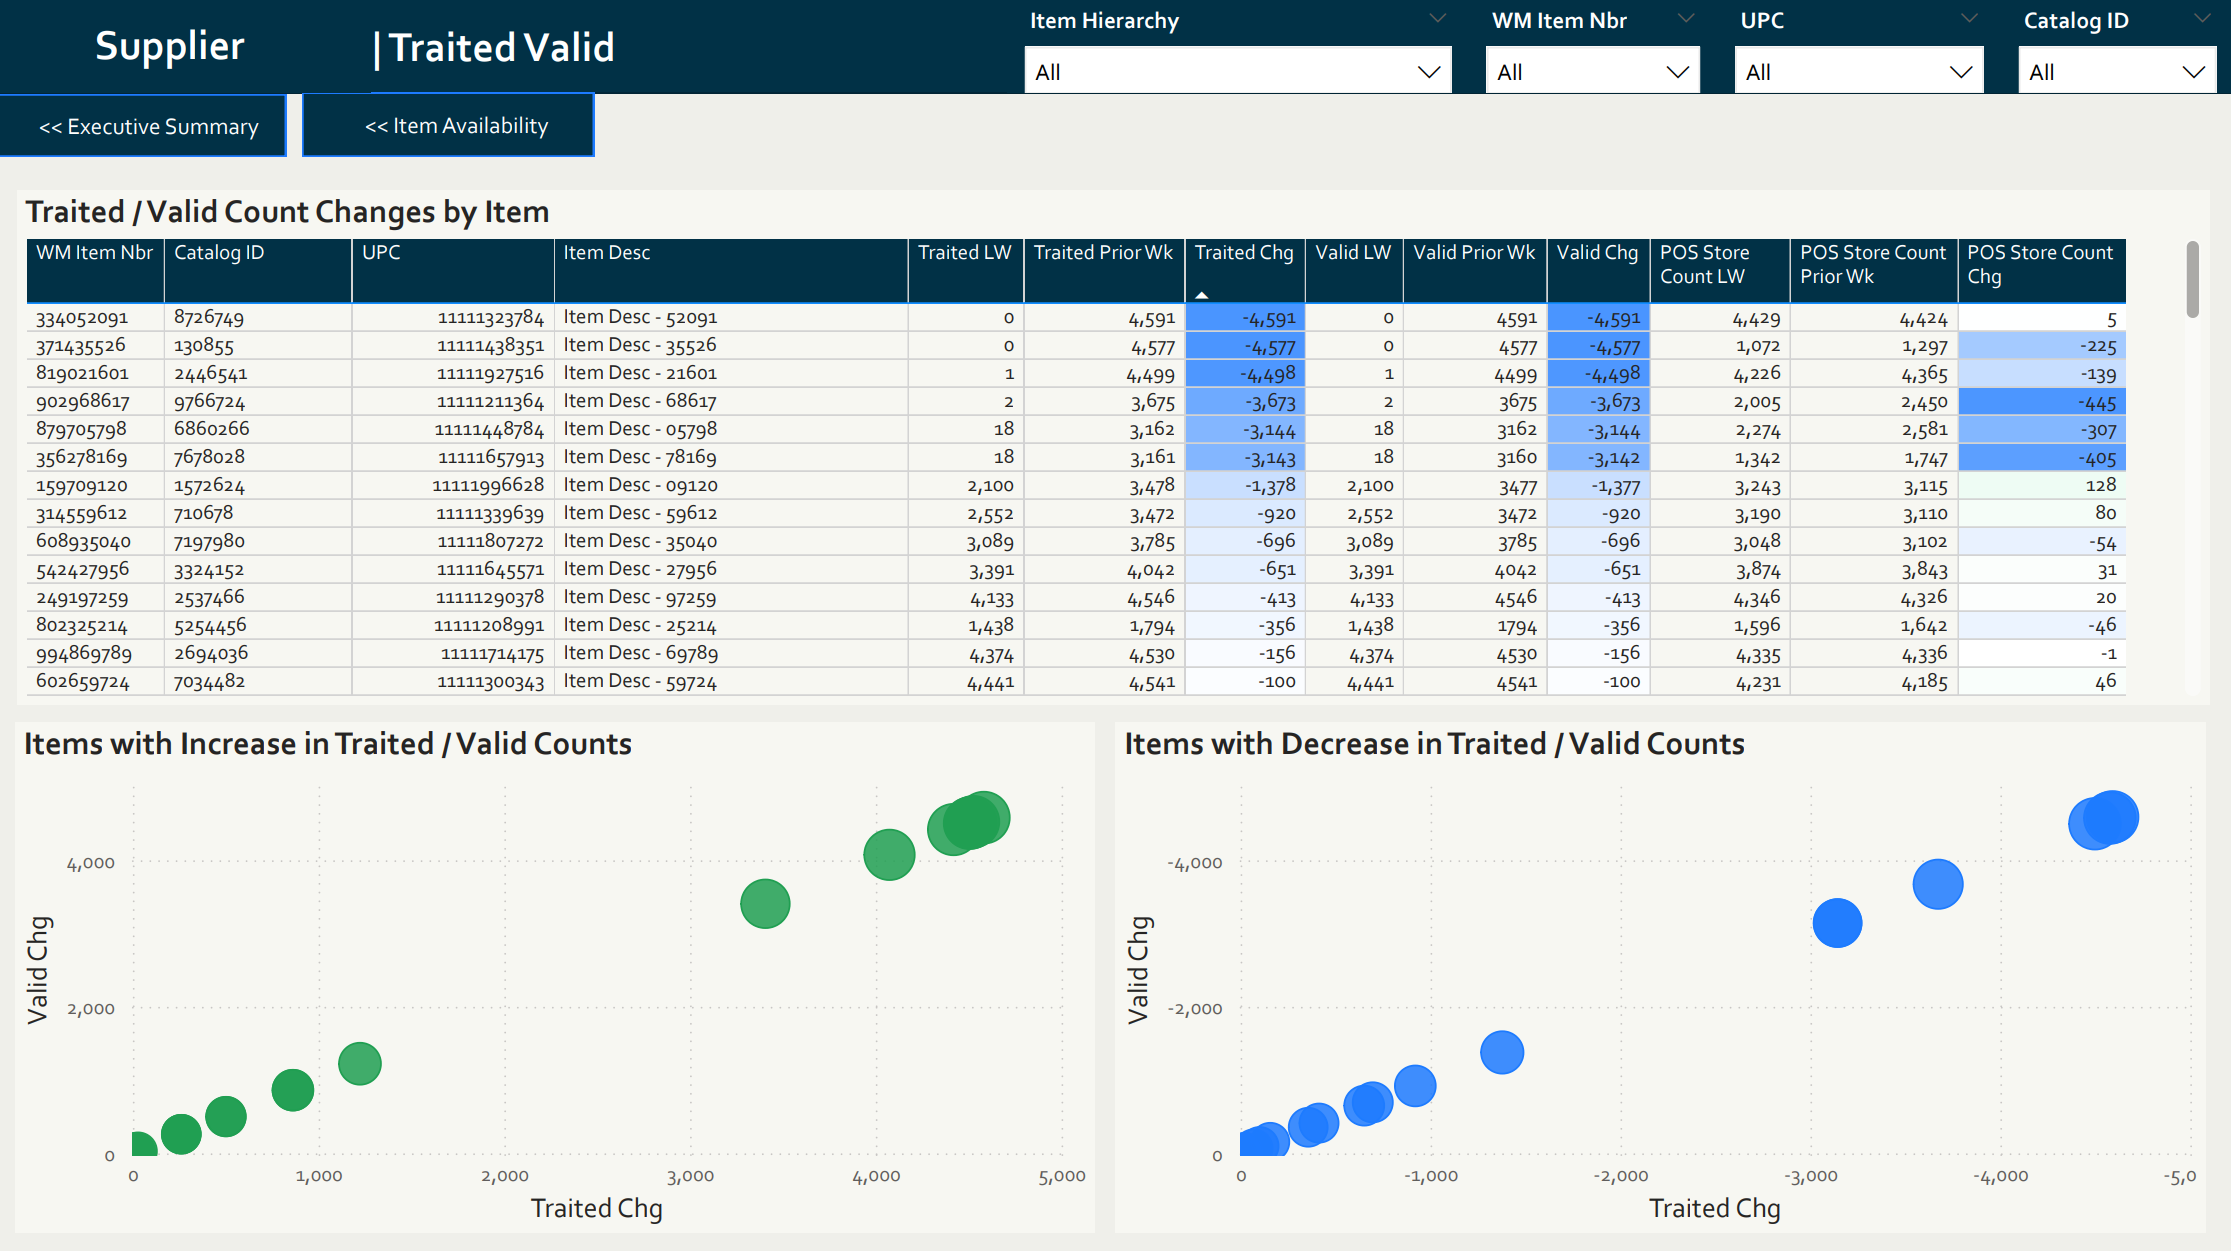Click the blue bubble near -1,400 Traited Chg
Viewport: 2231px width, 1251px height.
click(x=1501, y=1053)
